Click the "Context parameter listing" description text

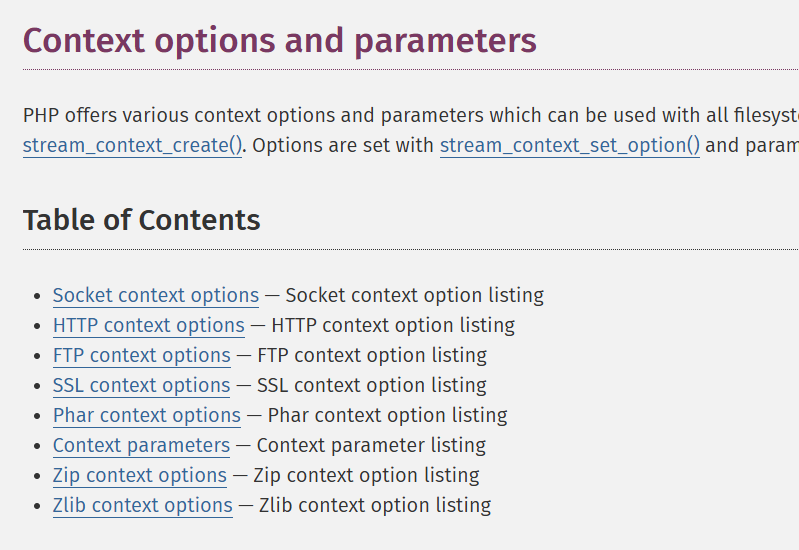(x=371, y=445)
